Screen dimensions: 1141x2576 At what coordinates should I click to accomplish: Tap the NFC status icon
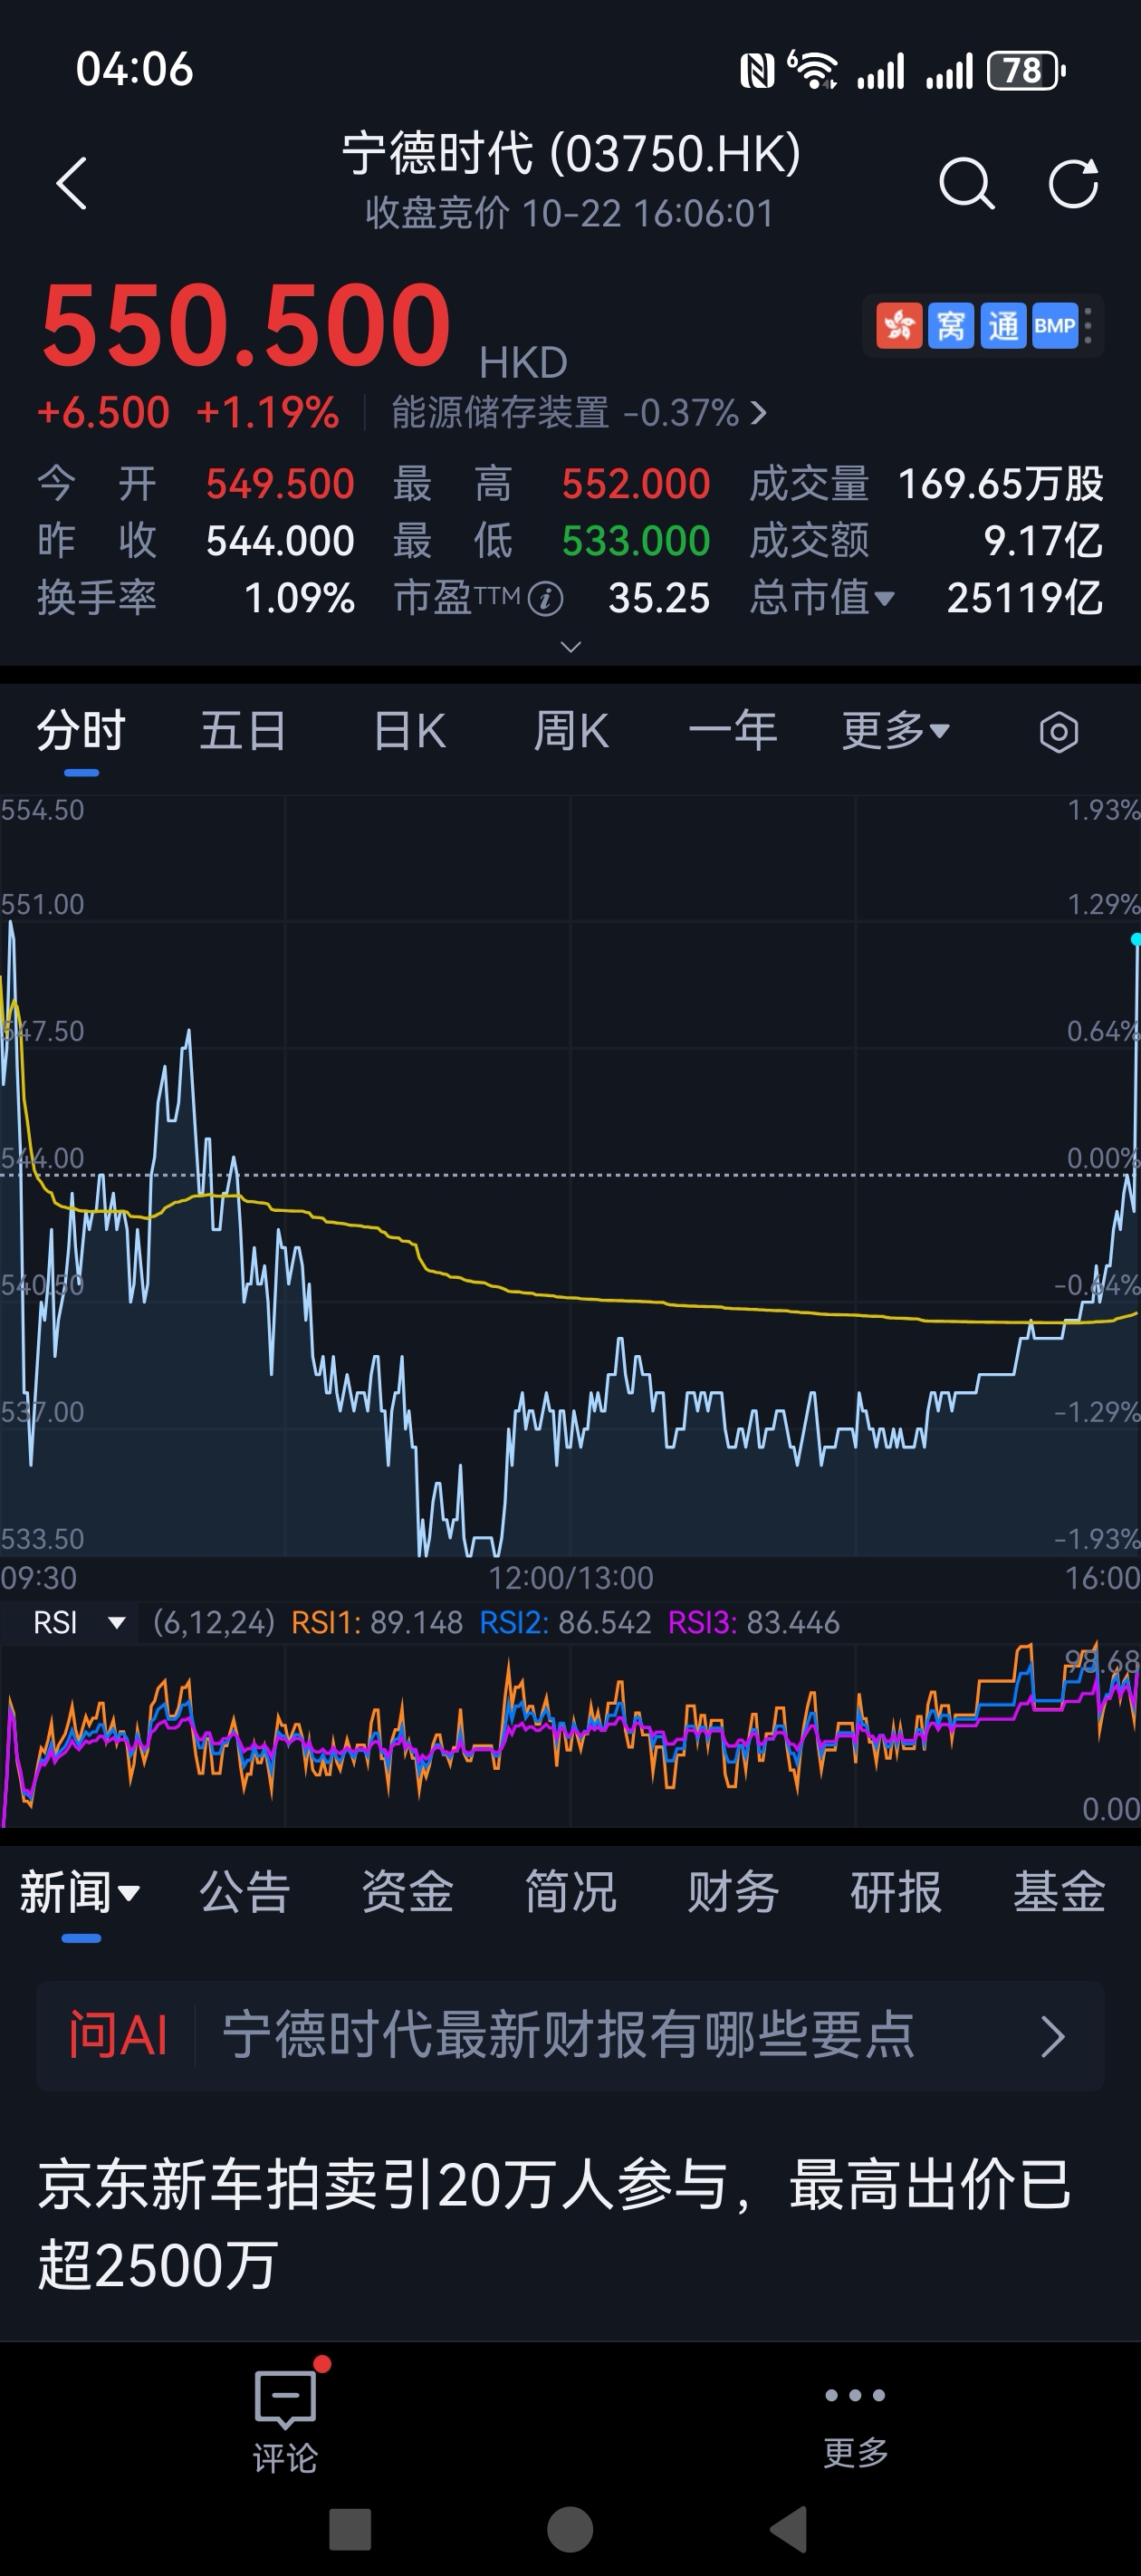(757, 70)
